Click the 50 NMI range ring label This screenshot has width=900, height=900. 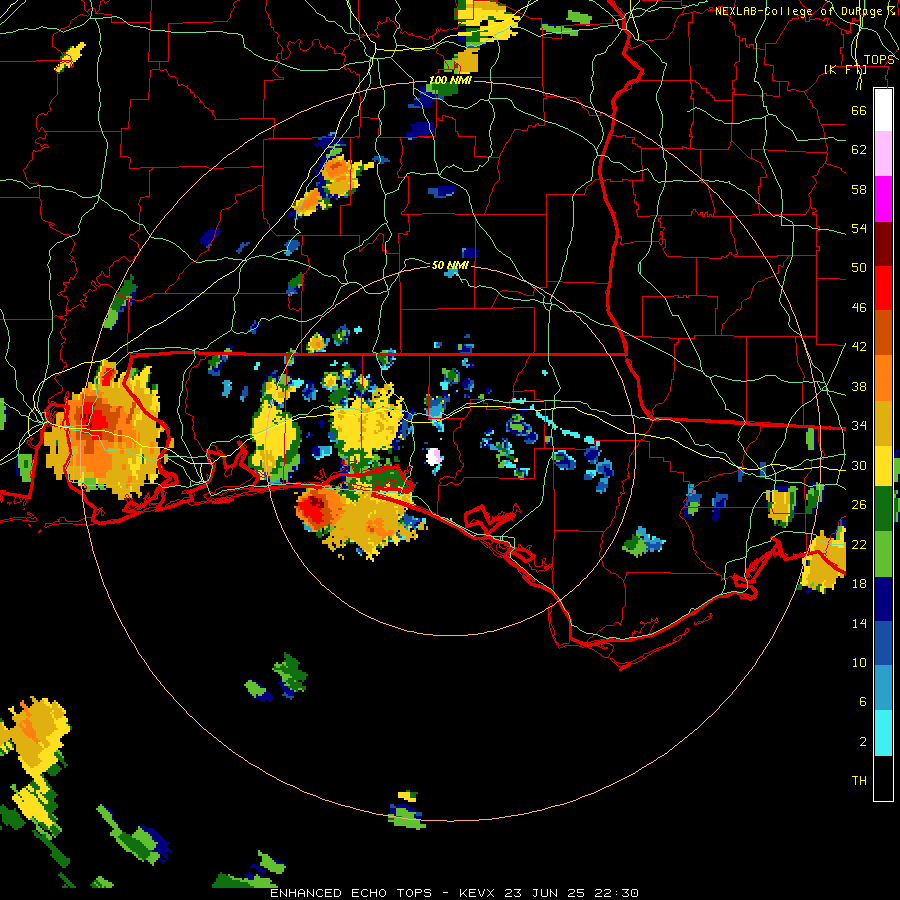(x=450, y=265)
